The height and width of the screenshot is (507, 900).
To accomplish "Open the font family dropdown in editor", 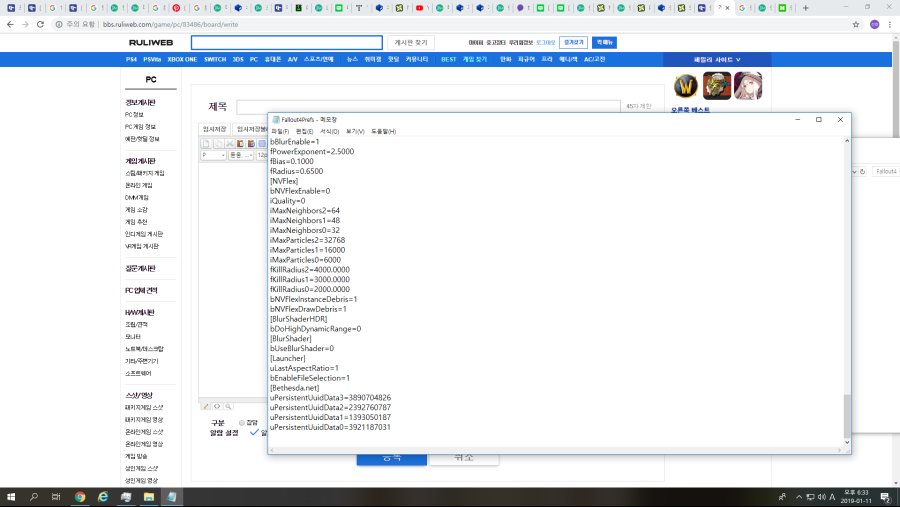I will (240, 155).
